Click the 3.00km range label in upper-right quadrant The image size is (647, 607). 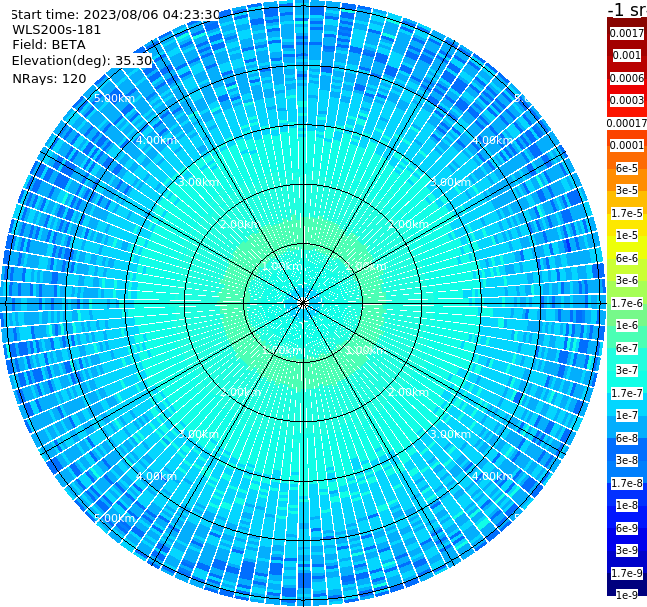pos(450,182)
